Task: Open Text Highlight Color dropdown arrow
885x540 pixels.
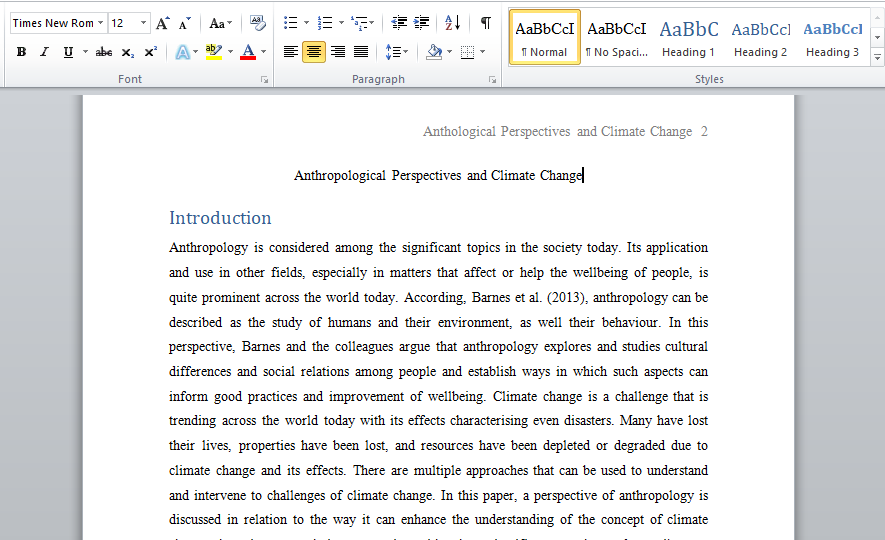Action: pos(230,52)
